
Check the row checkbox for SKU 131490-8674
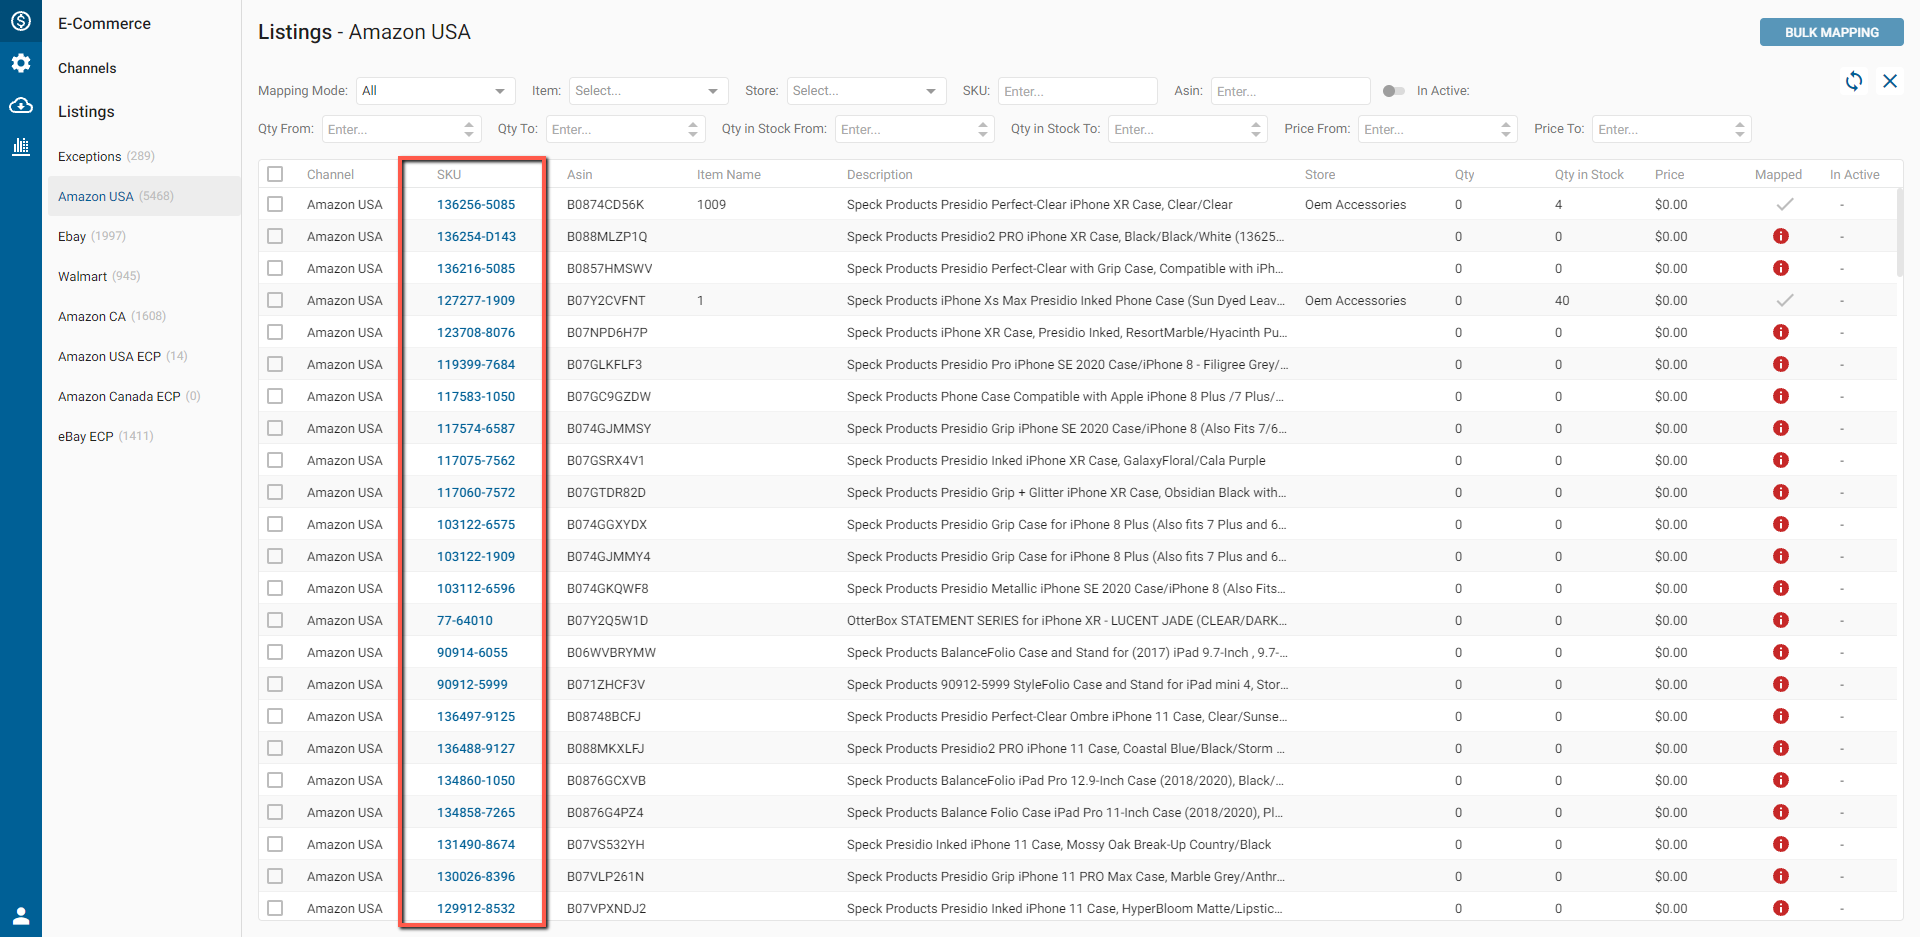(x=275, y=844)
